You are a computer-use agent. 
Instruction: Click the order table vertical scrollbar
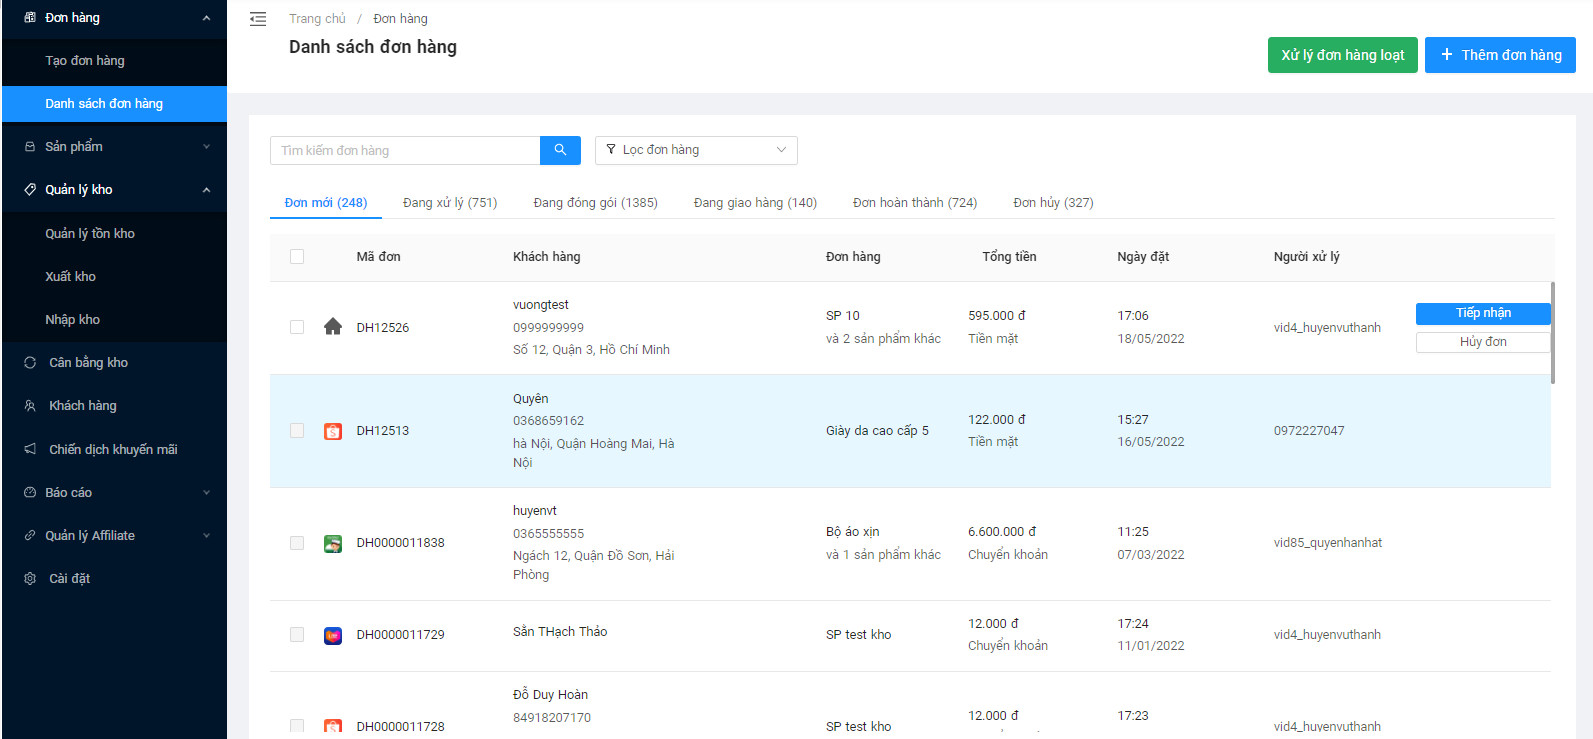point(1553,333)
